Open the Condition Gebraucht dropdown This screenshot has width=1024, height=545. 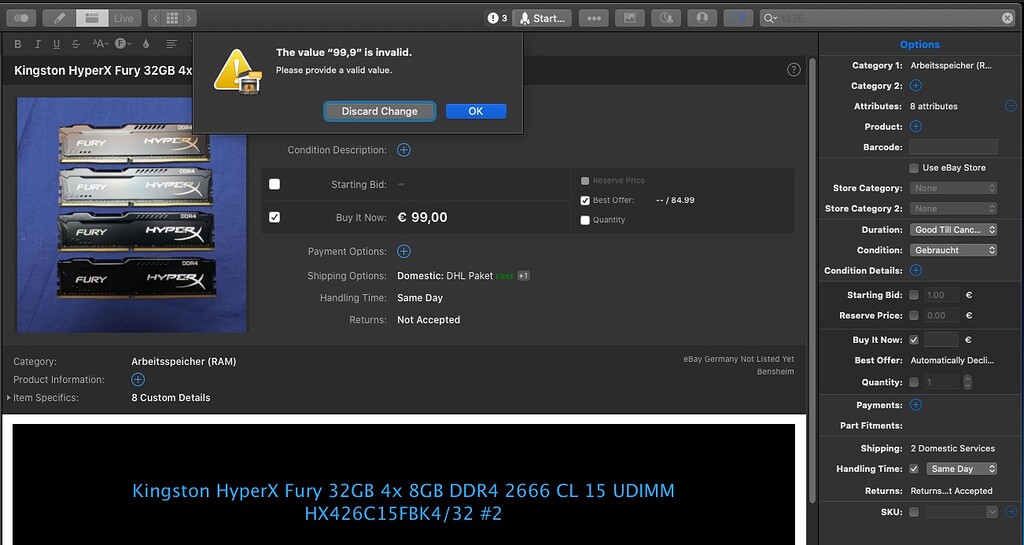click(x=953, y=250)
